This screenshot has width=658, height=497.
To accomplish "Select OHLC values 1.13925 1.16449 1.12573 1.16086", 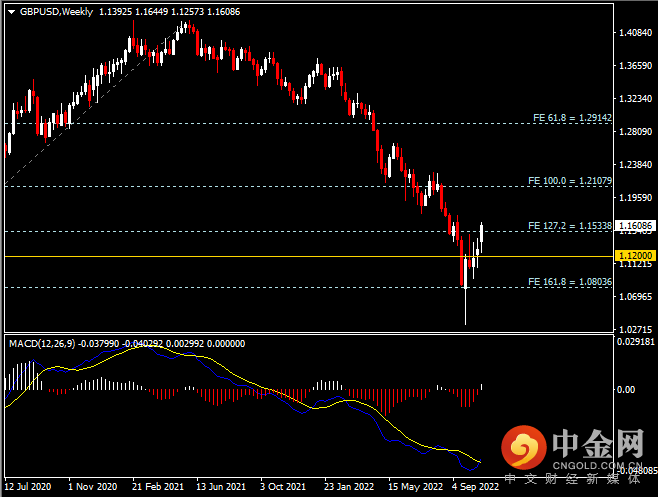I will tap(170, 12).
